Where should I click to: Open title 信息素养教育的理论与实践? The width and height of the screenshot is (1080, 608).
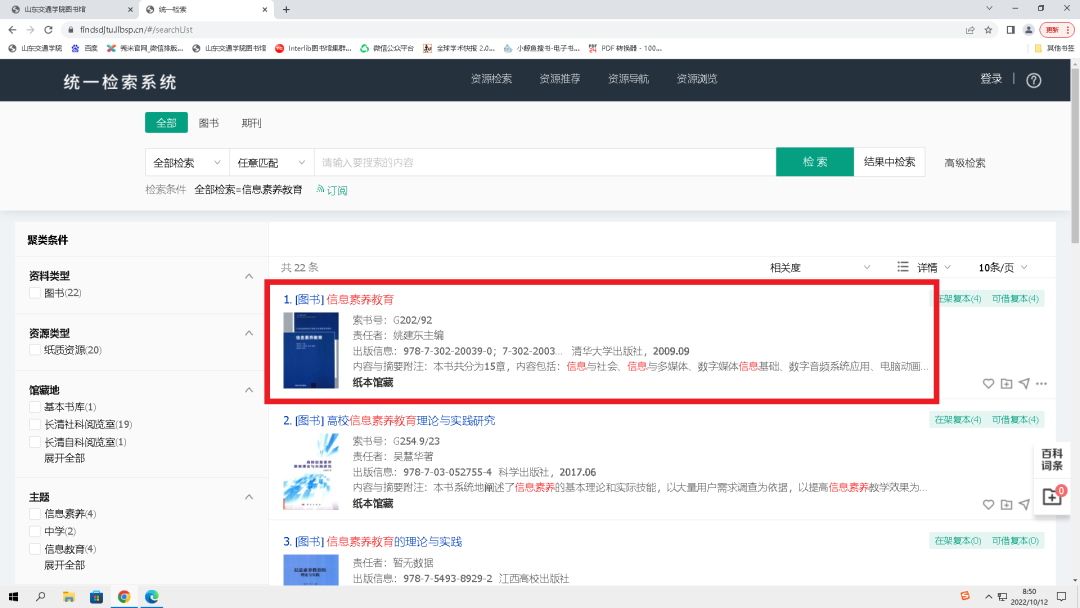click(x=394, y=541)
